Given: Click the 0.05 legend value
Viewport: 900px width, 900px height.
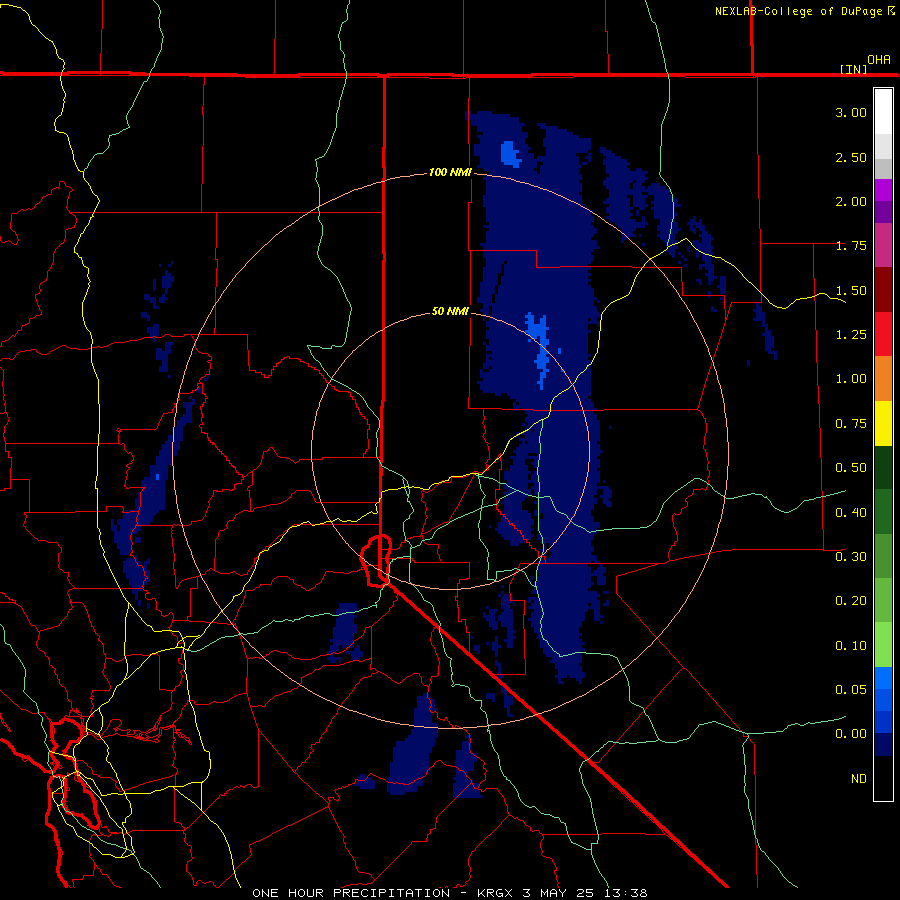Looking at the screenshot, I should pyautogui.click(x=851, y=690).
